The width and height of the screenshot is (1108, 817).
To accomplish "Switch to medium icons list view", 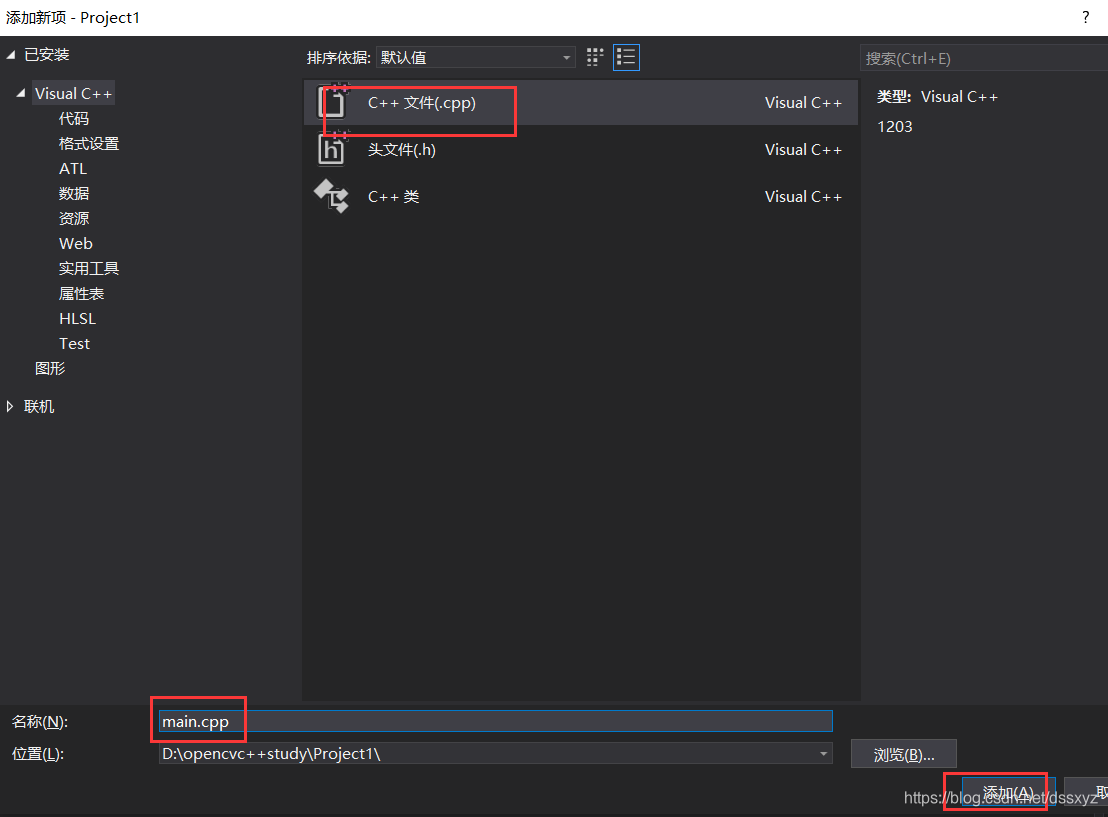I will pyautogui.click(x=626, y=57).
